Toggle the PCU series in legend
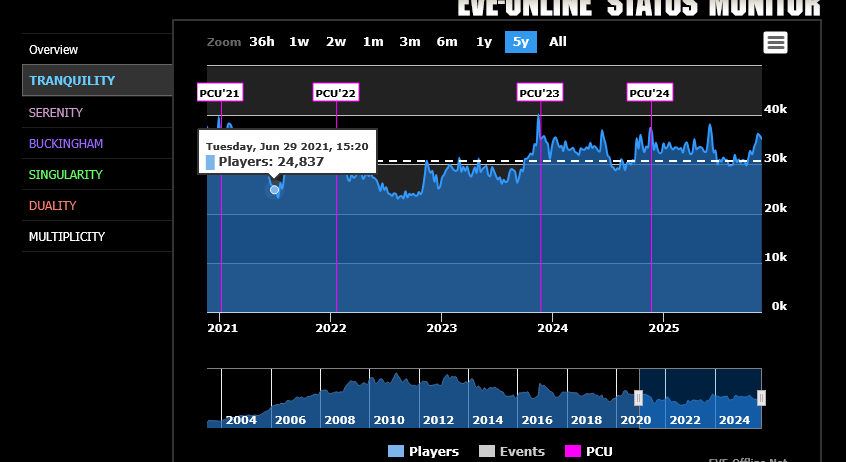Screen dimensions: 846x462 [589, 451]
